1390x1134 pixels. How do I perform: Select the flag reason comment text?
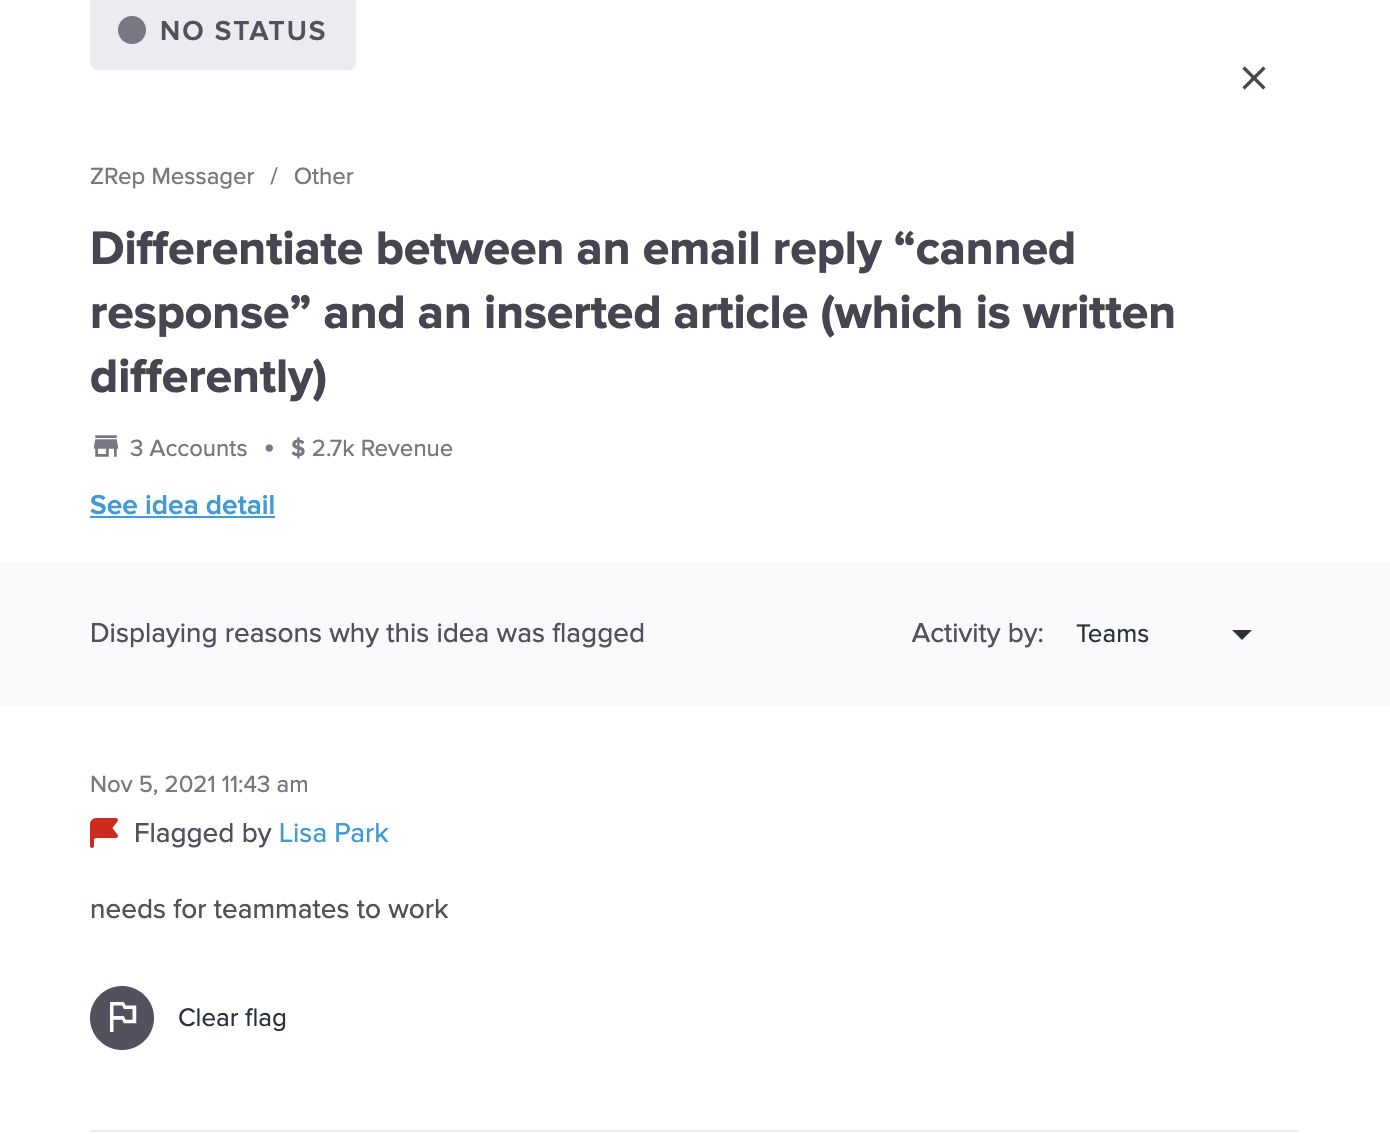pos(269,909)
